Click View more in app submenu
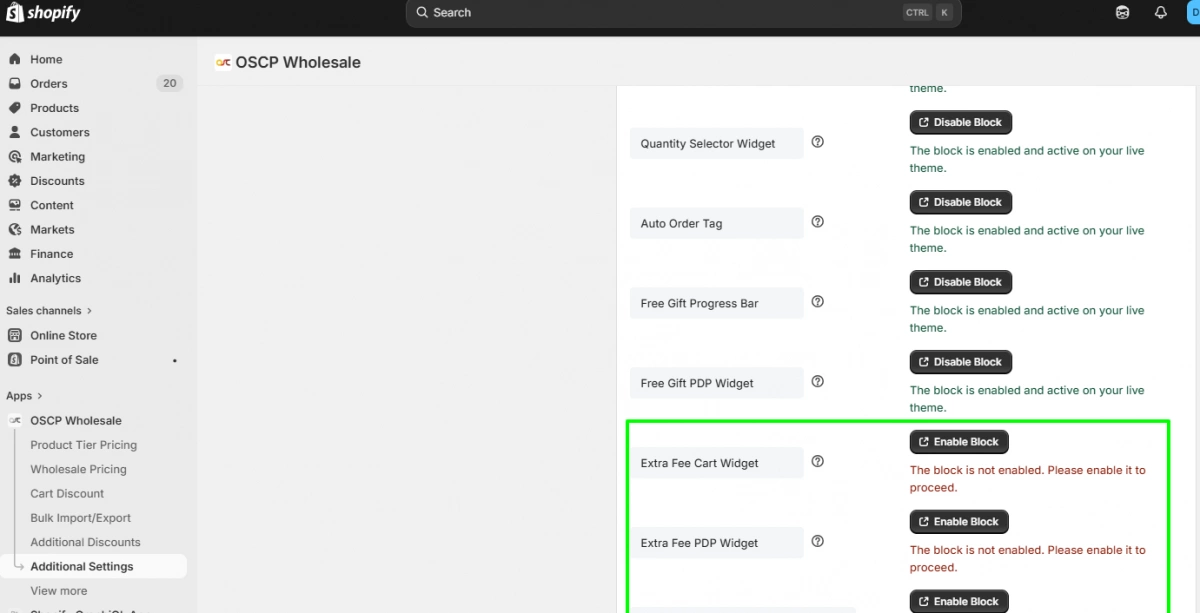This screenshot has height=613, width=1200. pos(58,591)
